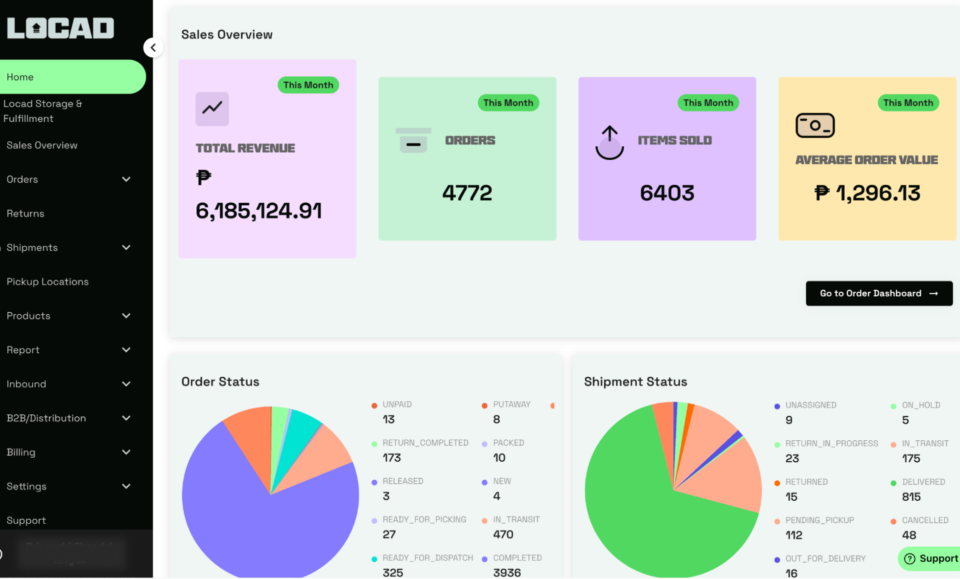This screenshot has width=960, height=579.
Task: Navigate to Pickup Locations
Action: (48, 282)
